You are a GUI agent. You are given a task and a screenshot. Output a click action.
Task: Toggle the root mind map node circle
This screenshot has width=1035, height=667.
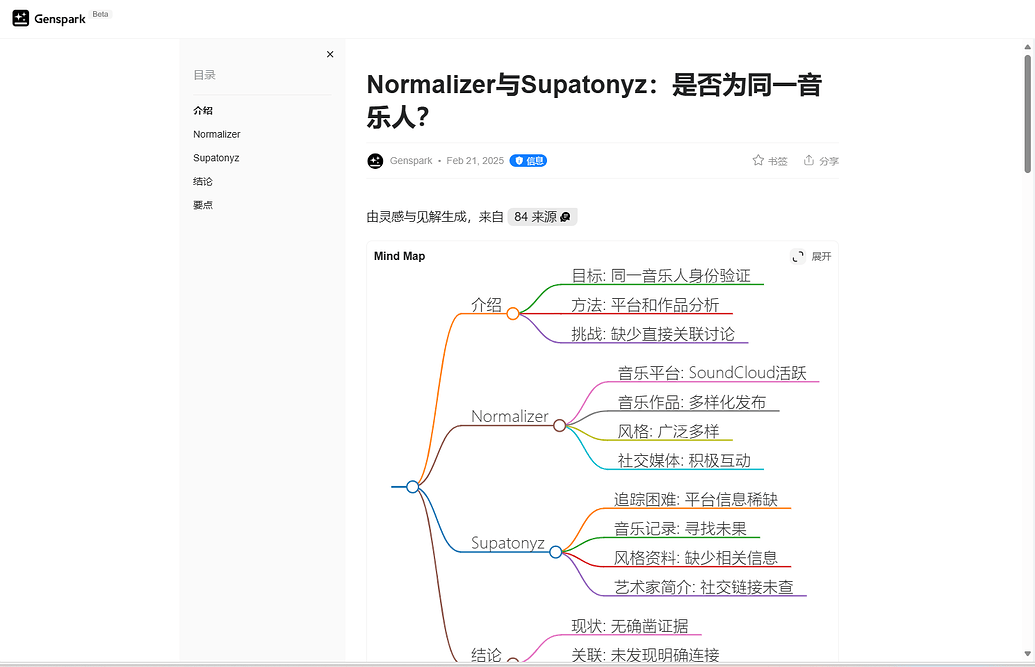pos(413,487)
